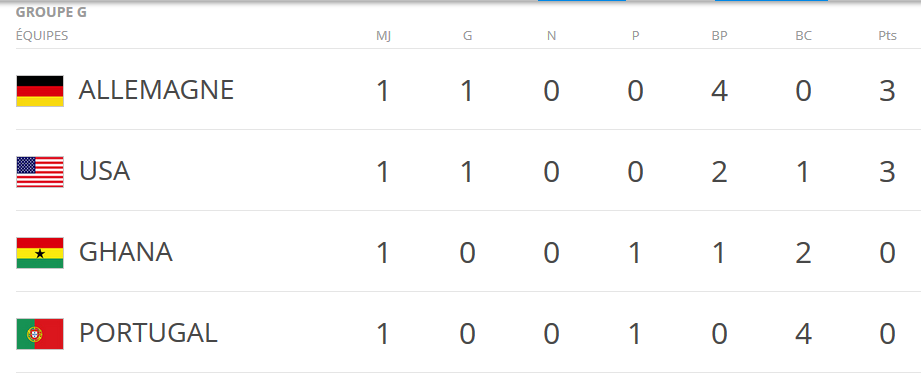The height and width of the screenshot is (373, 921).
Task: Click the Pts column header
Action: [x=888, y=36]
